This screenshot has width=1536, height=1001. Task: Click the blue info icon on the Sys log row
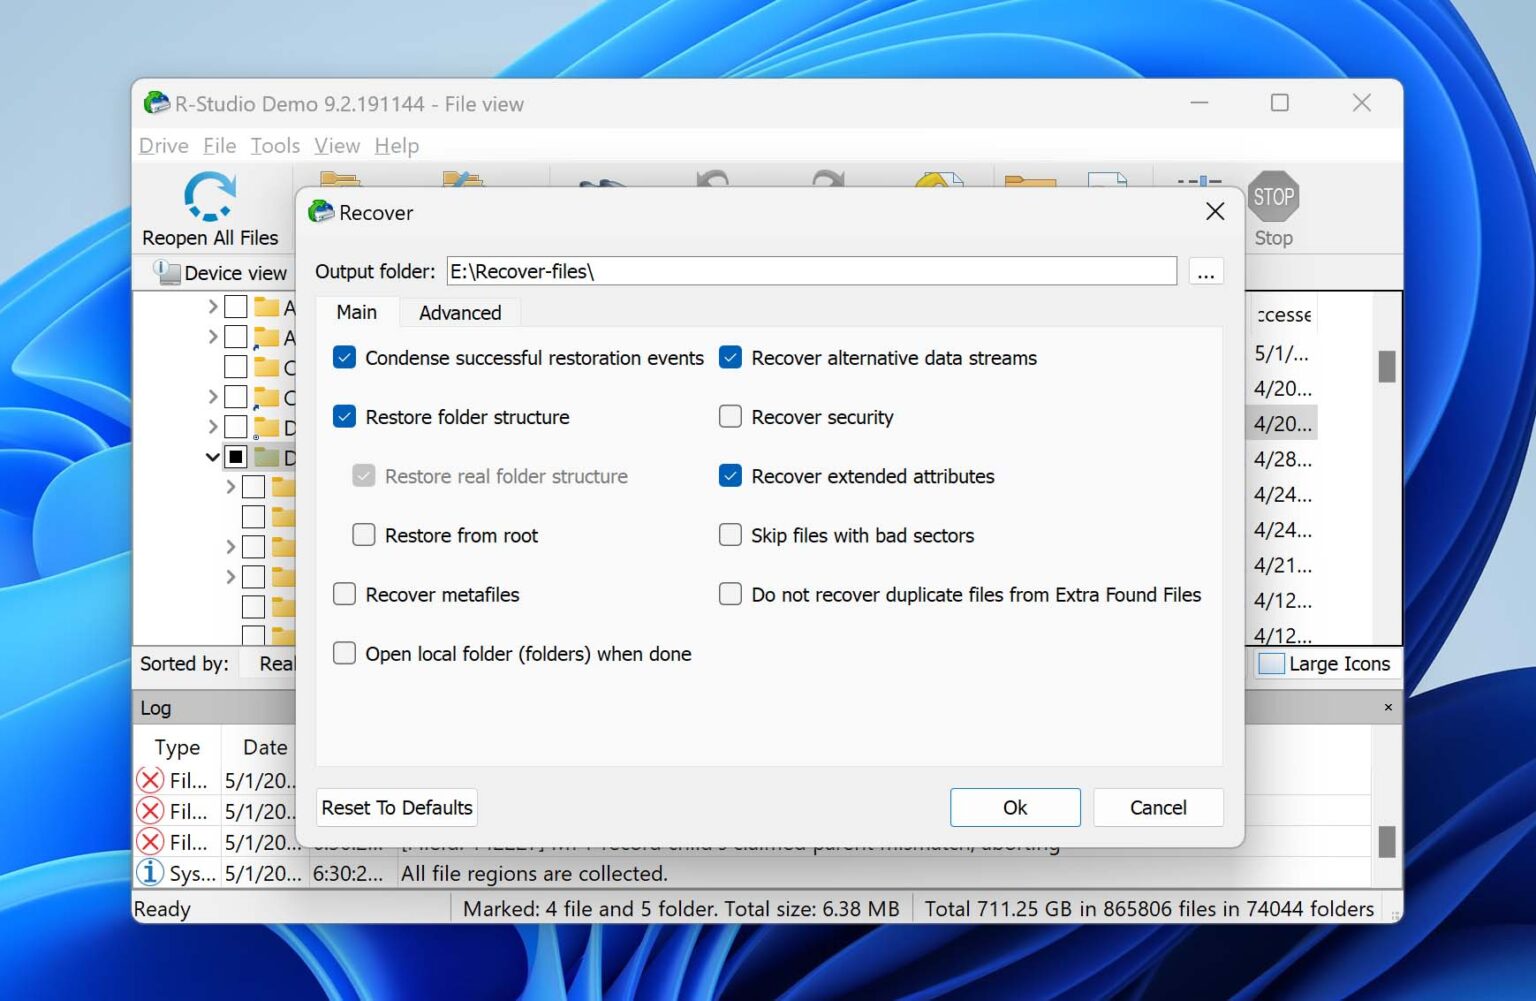click(x=148, y=873)
